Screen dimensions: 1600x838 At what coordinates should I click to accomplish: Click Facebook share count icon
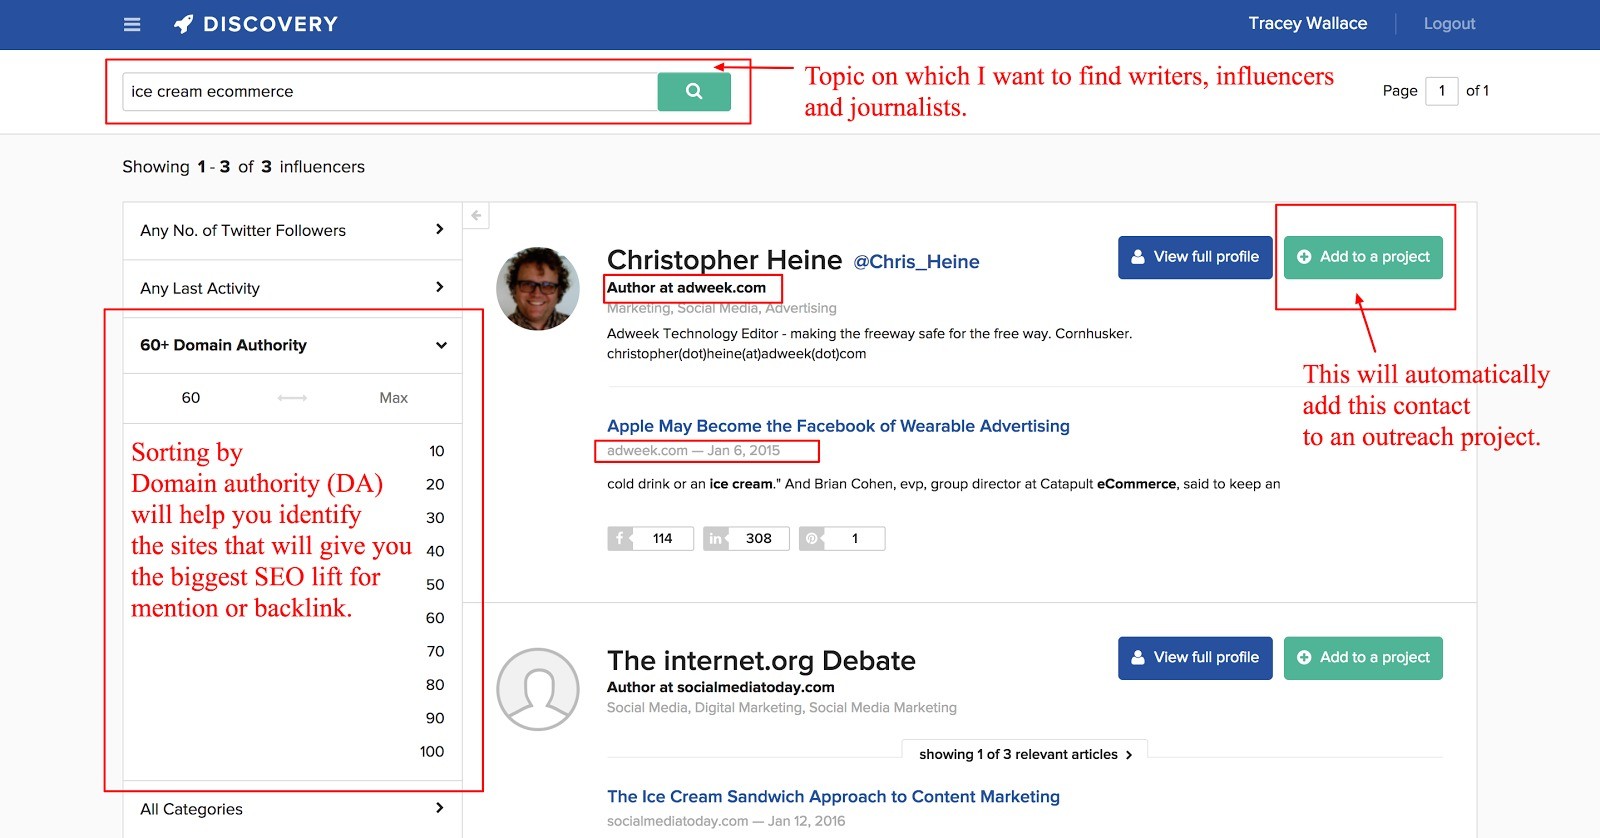pyautogui.click(x=620, y=538)
